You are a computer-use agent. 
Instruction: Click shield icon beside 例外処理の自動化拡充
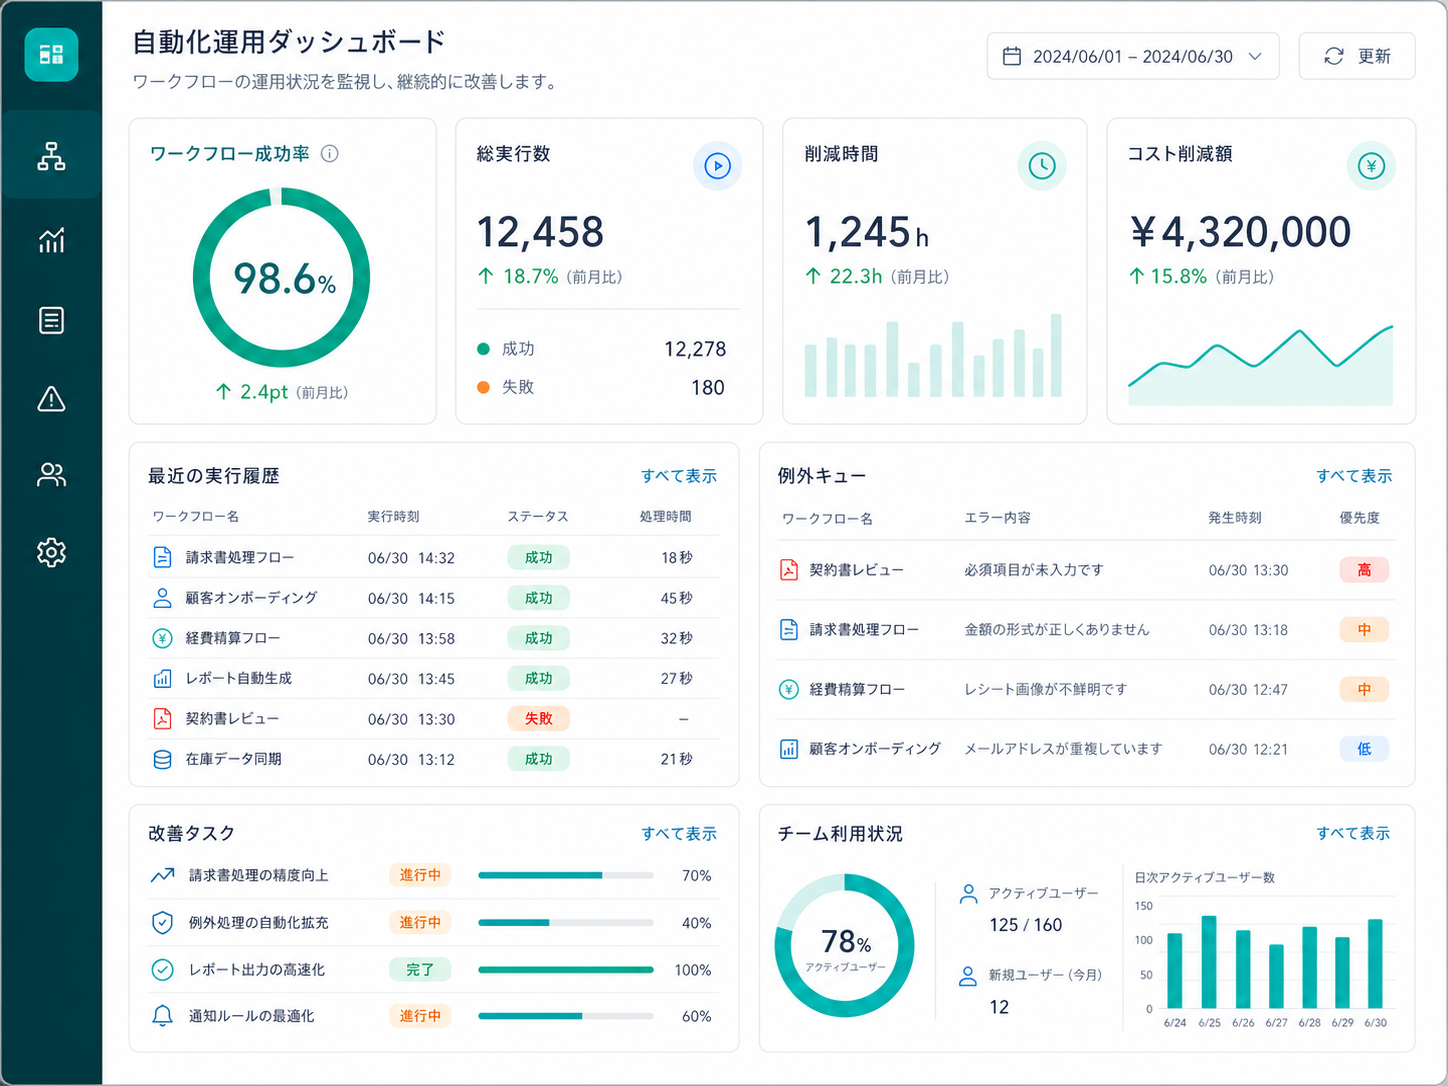coord(162,922)
